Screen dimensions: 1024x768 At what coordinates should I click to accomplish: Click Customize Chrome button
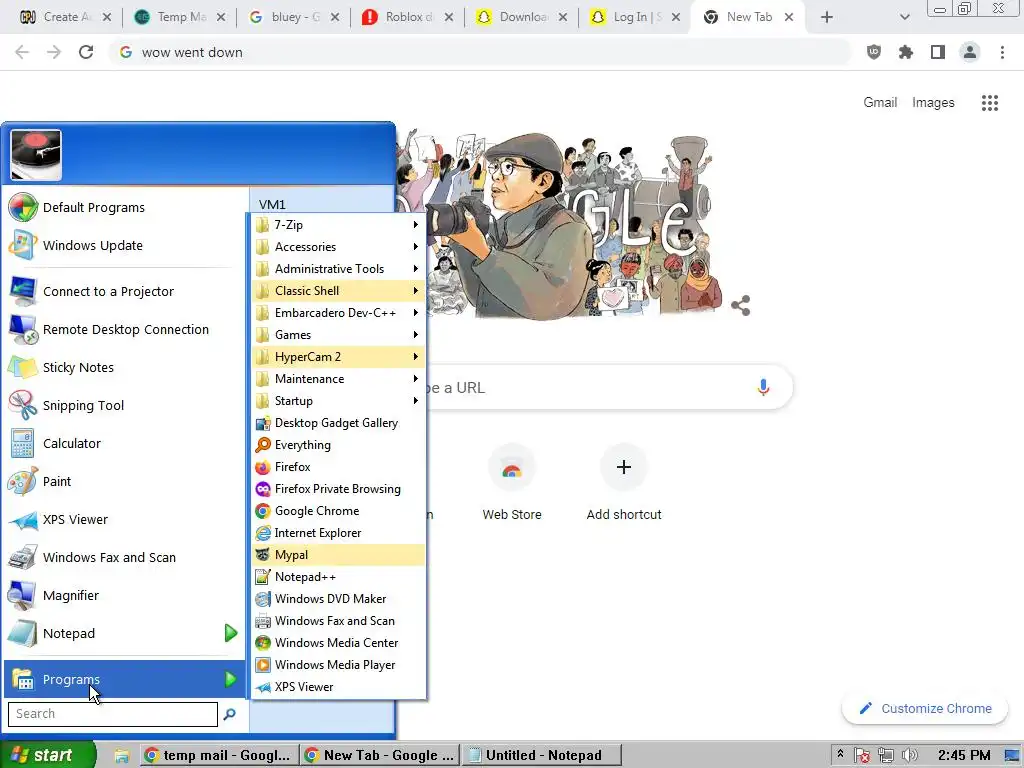[x=925, y=709]
